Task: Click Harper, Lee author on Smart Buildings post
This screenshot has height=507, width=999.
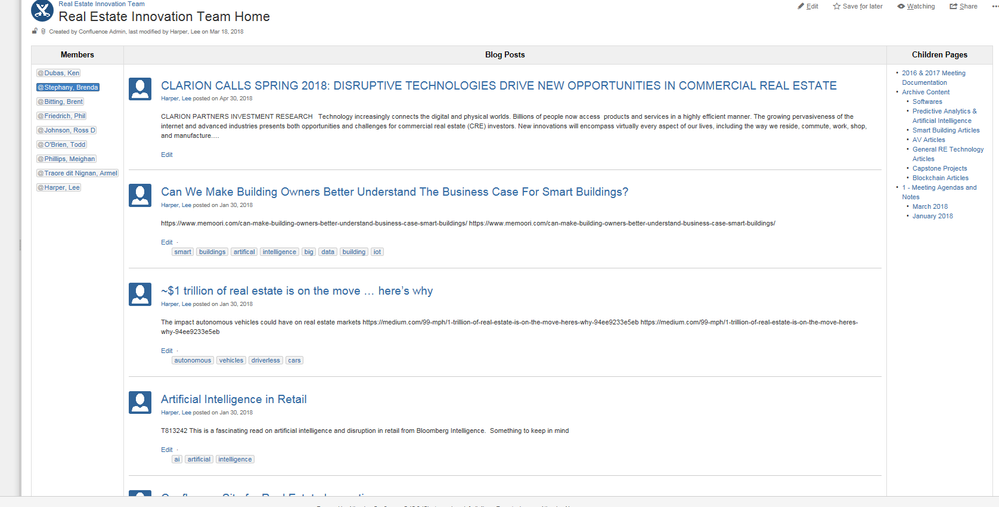Action: click(176, 205)
